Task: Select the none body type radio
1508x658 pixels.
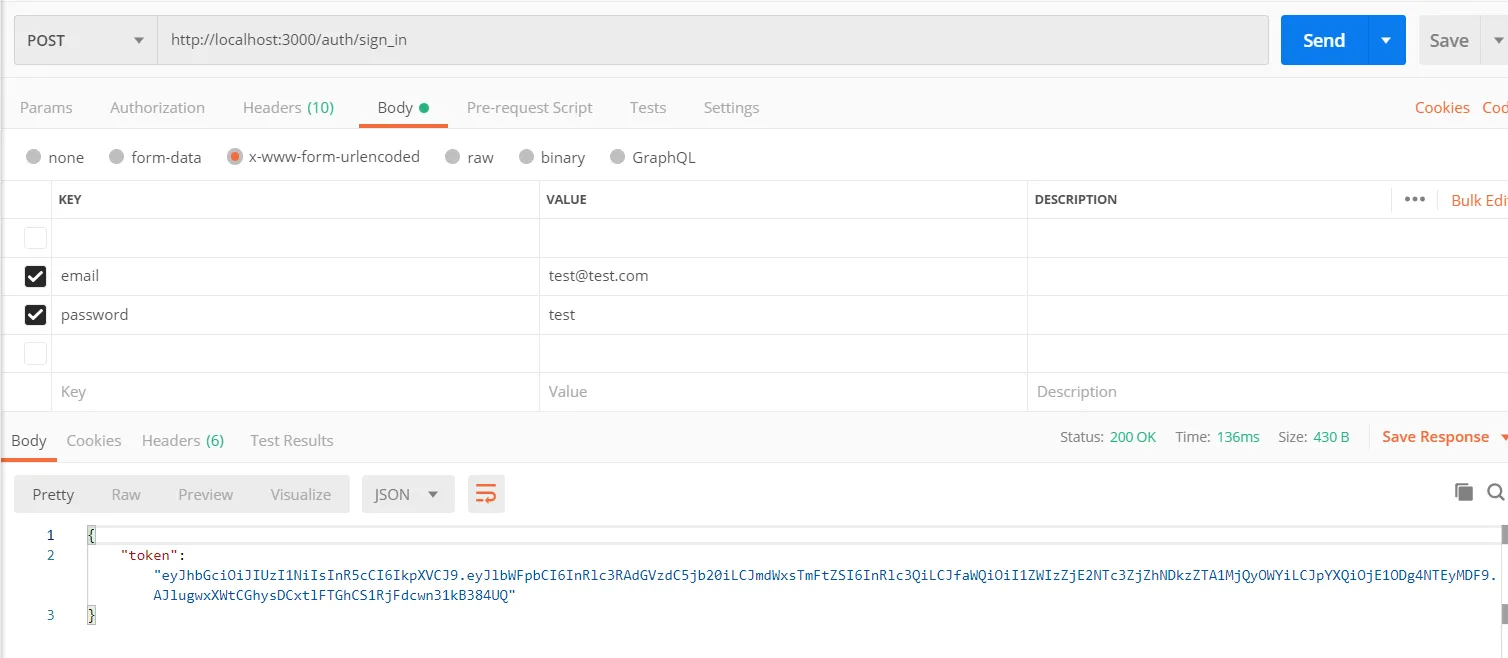Action: click(34, 157)
